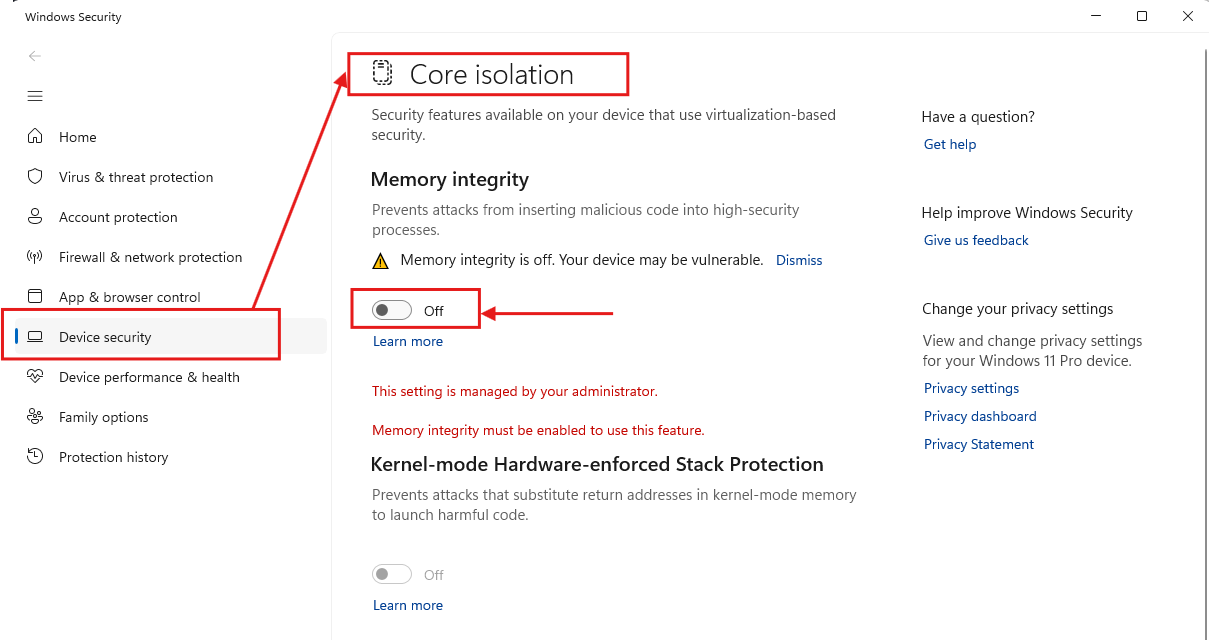The height and width of the screenshot is (640, 1209).
Task: Click the Firewall & network protection antenna icon
Action: tap(35, 257)
